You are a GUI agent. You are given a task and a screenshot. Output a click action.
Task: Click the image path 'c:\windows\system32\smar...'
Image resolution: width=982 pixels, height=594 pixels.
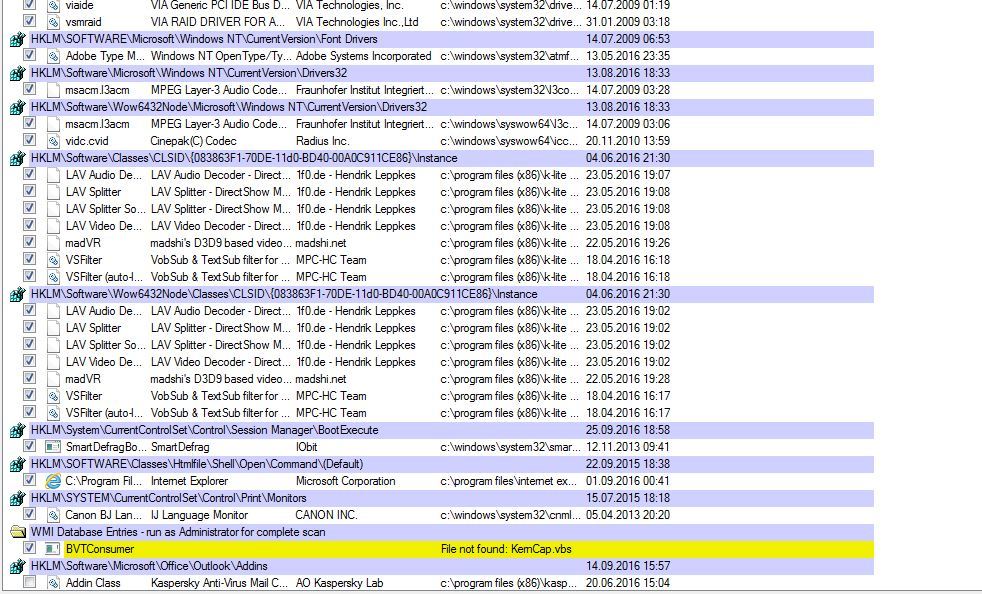click(x=510, y=447)
